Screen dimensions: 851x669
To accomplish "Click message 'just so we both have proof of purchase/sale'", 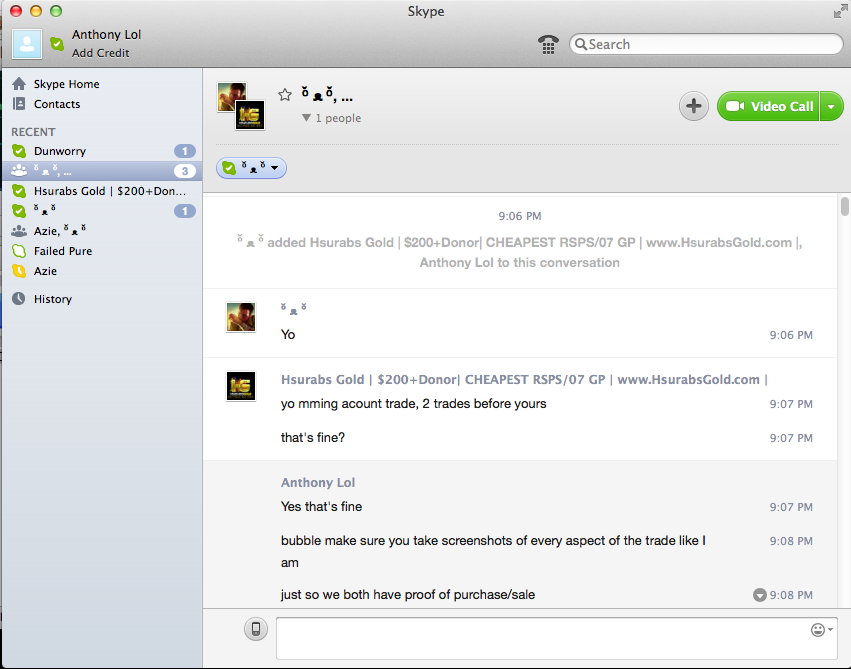I will click(x=408, y=595).
